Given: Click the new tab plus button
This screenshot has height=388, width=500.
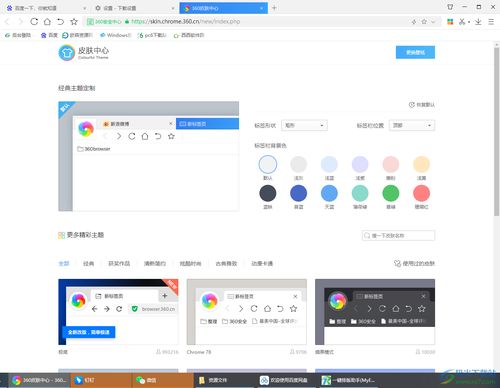Looking at the screenshot, I should (x=274, y=8).
